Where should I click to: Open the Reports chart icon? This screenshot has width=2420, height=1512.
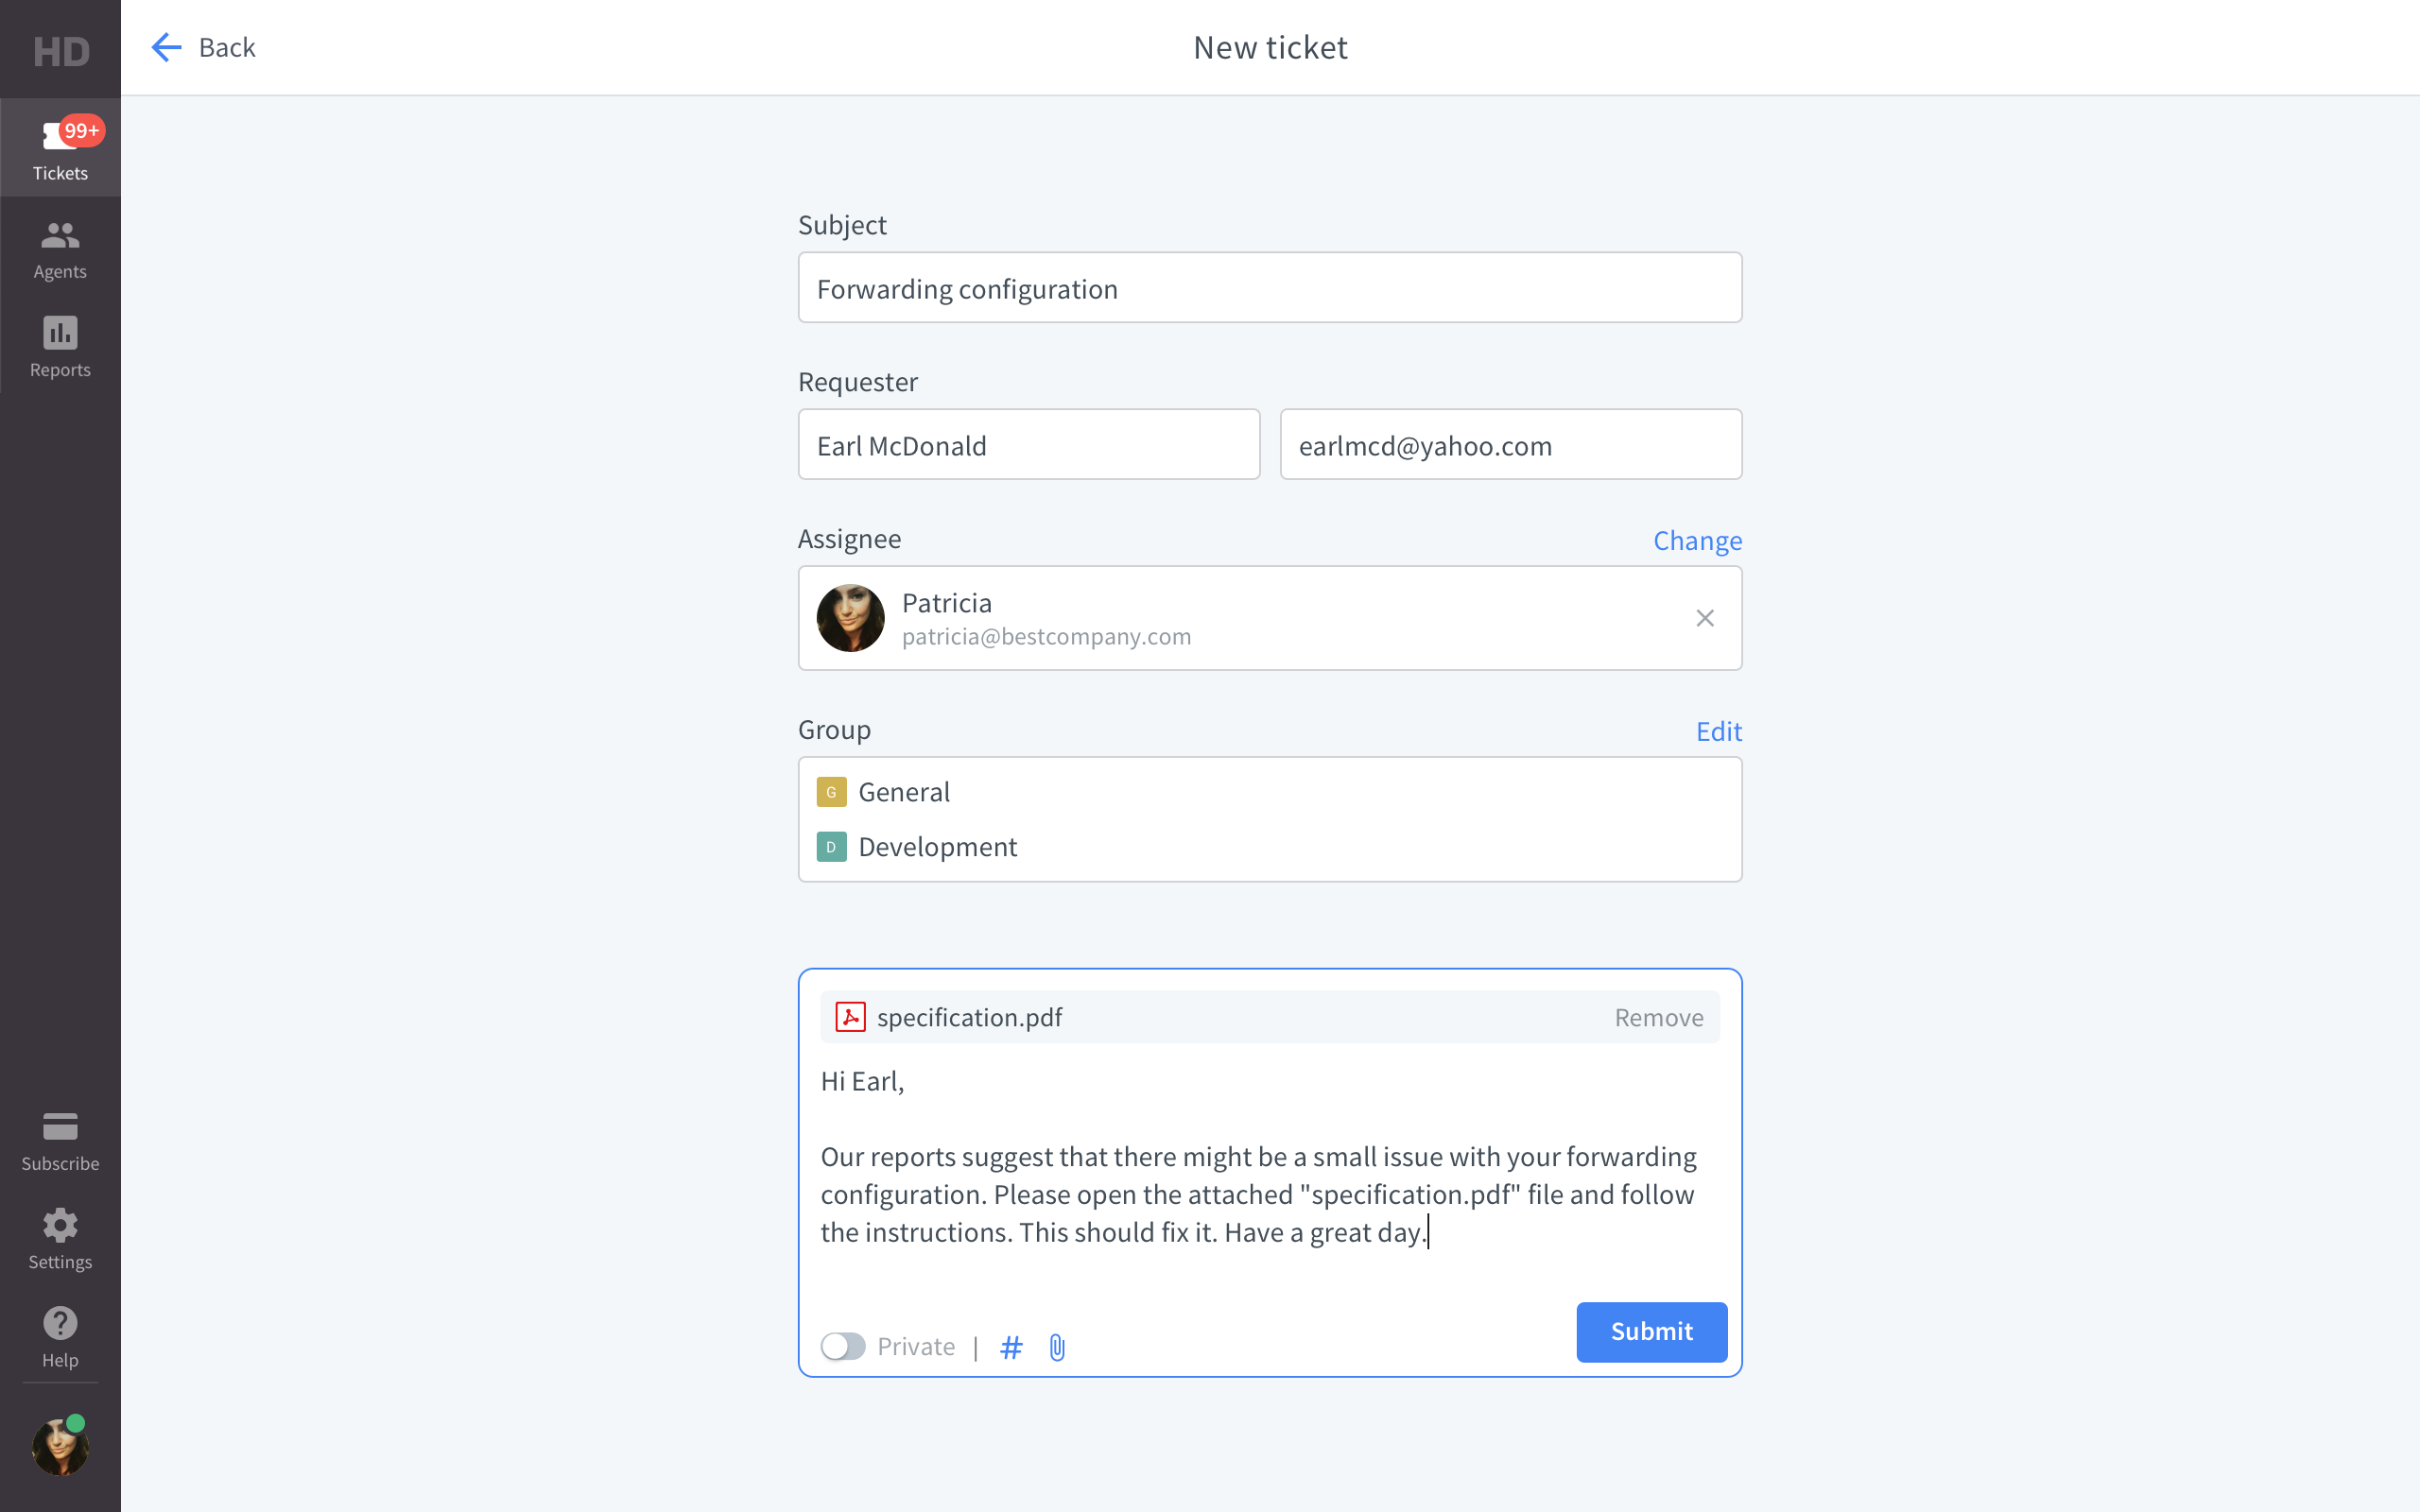[x=60, y=335]
